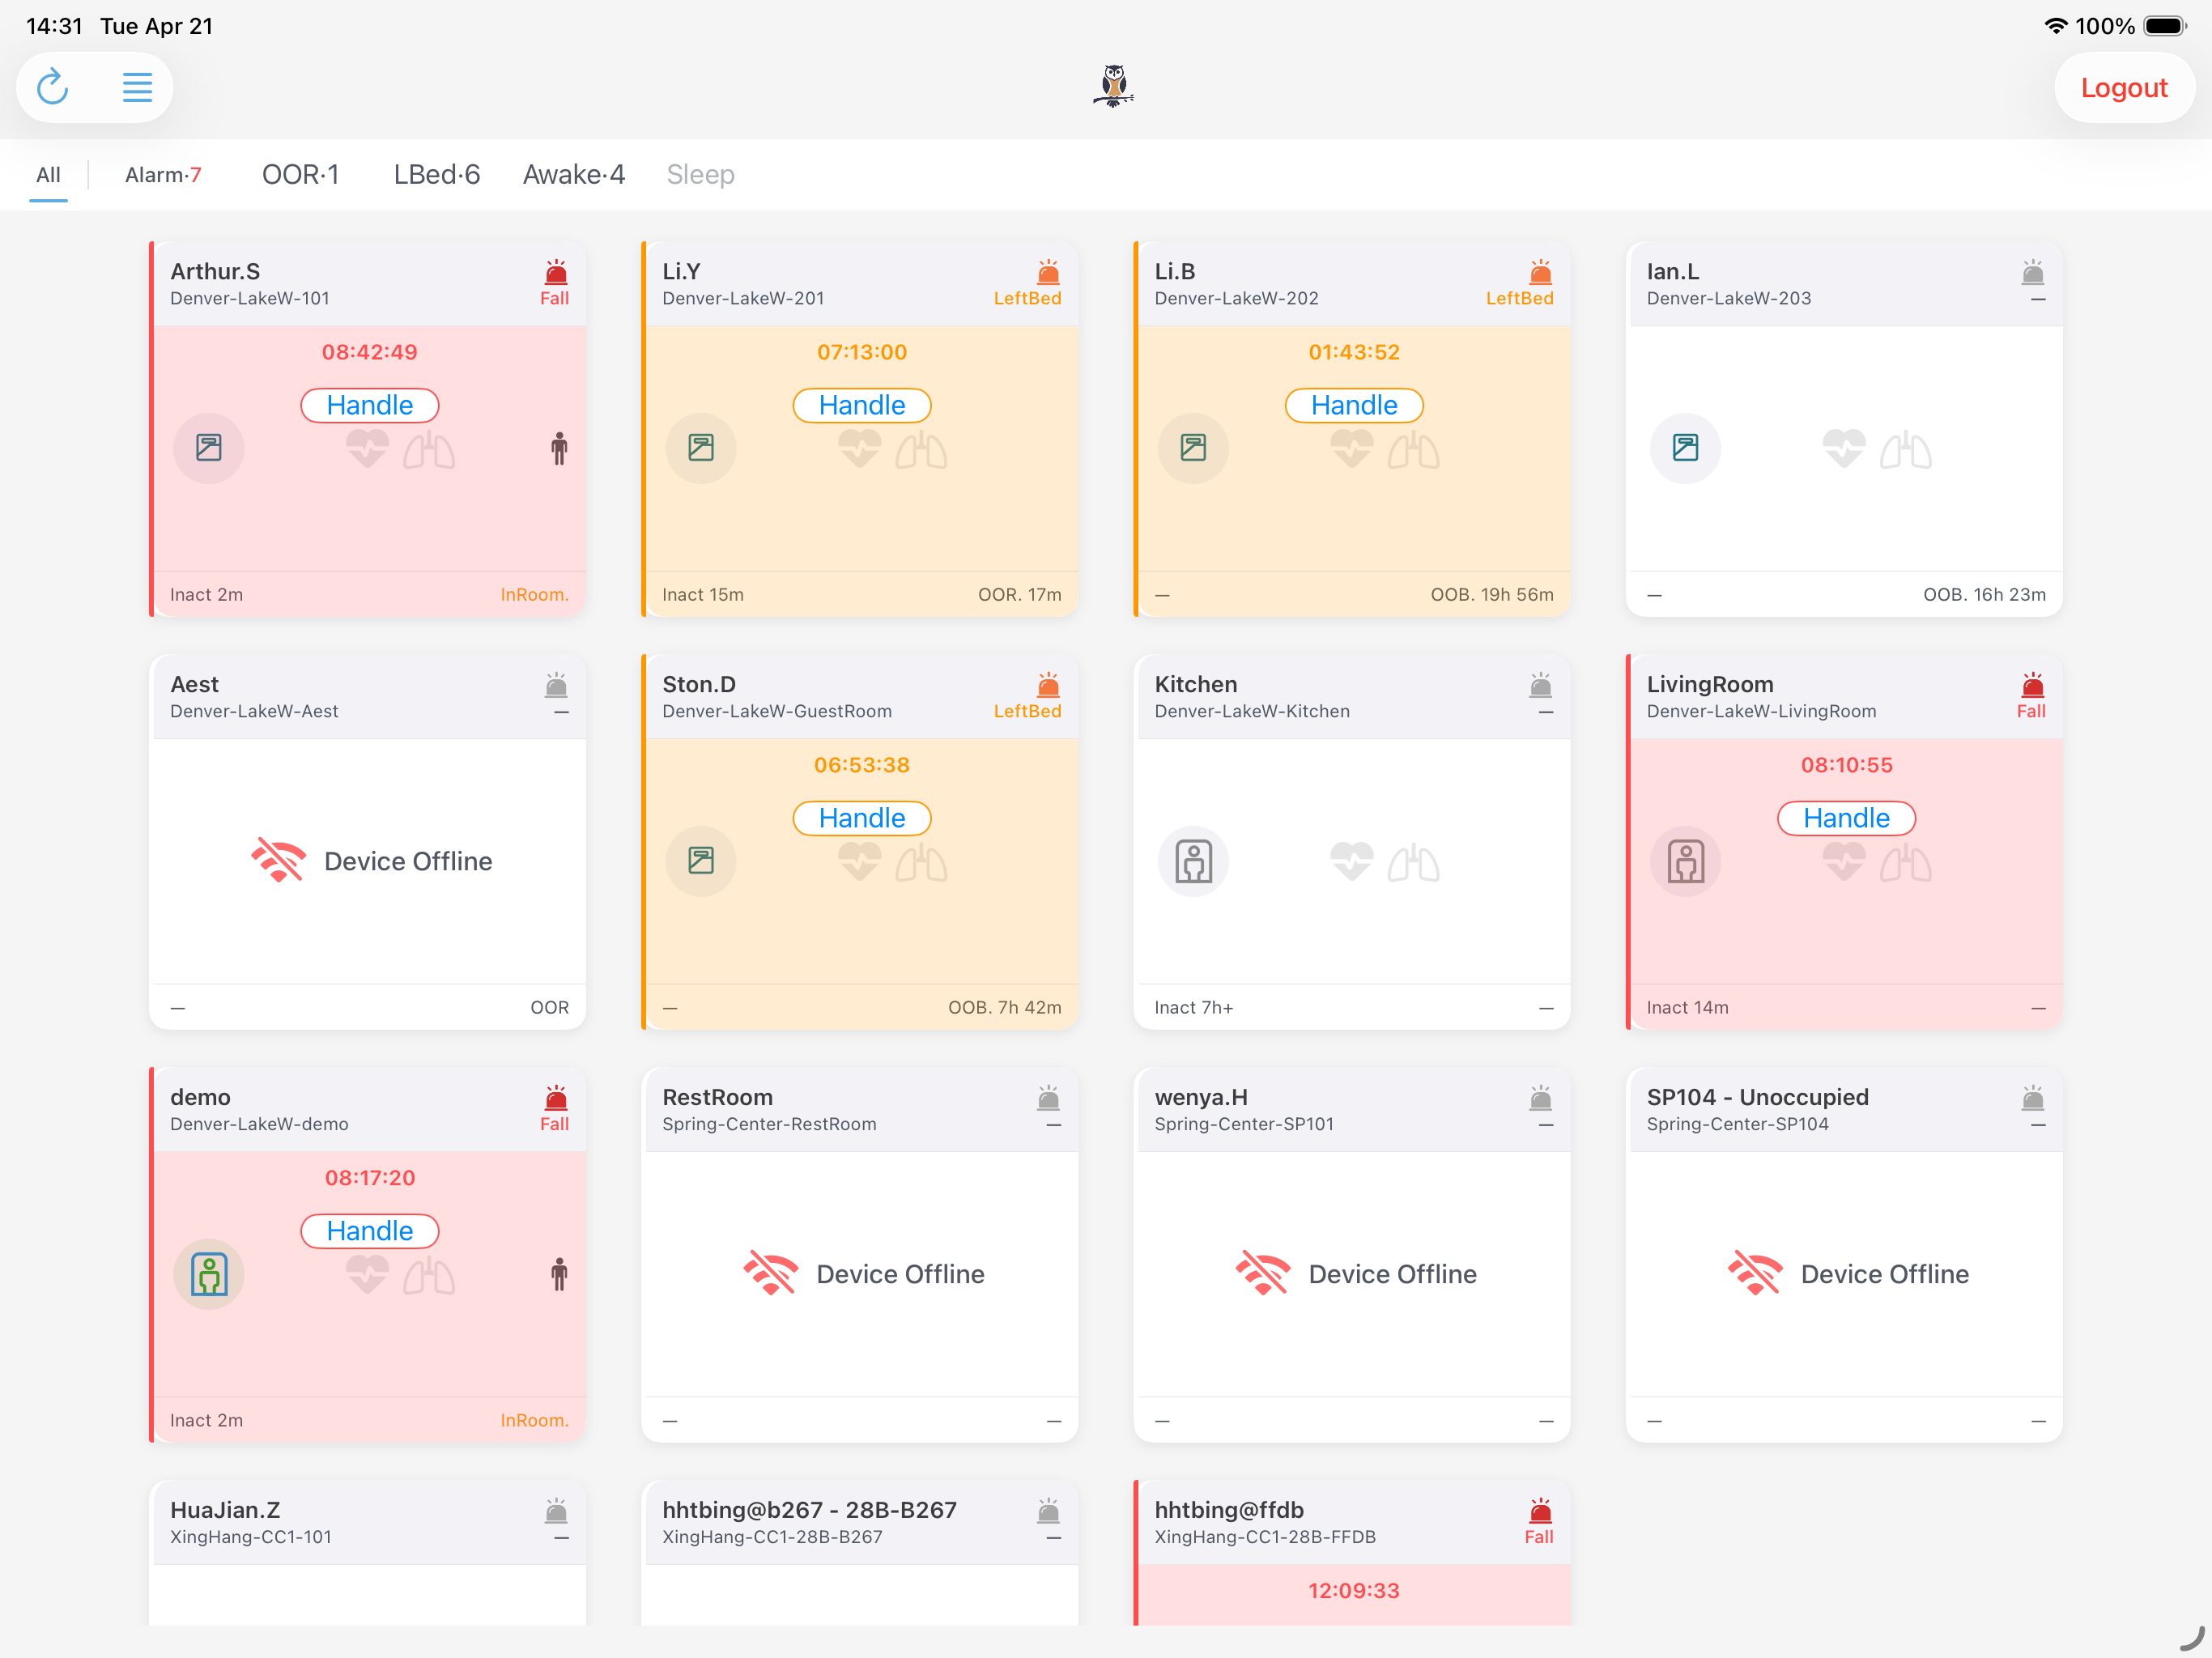Viewport: 2212px width, 1658px height.
Task: Tap Ston.D orange siren icon
Action: tap(1048, 685)
